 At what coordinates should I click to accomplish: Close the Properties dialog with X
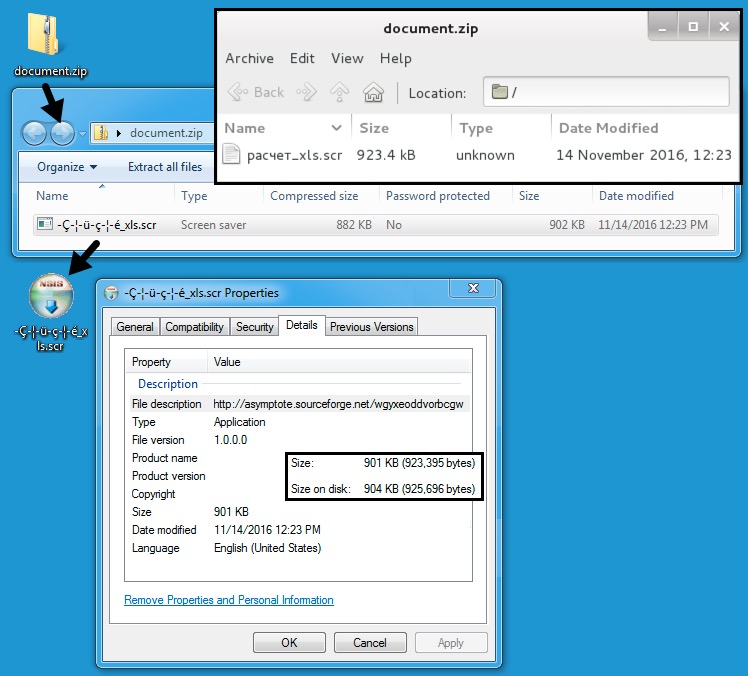pos(473,288)
